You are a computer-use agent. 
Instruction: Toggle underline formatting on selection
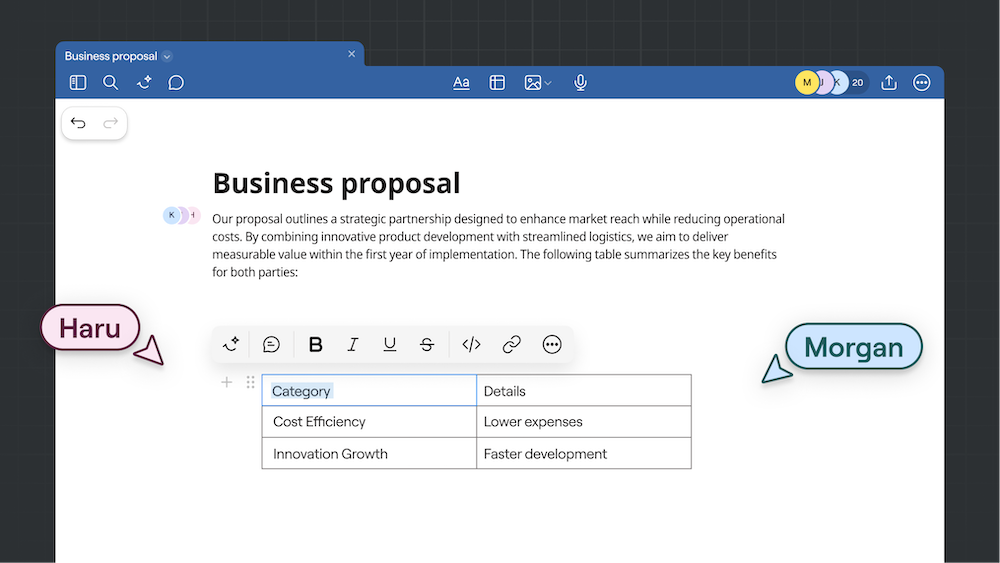(390, 345)
